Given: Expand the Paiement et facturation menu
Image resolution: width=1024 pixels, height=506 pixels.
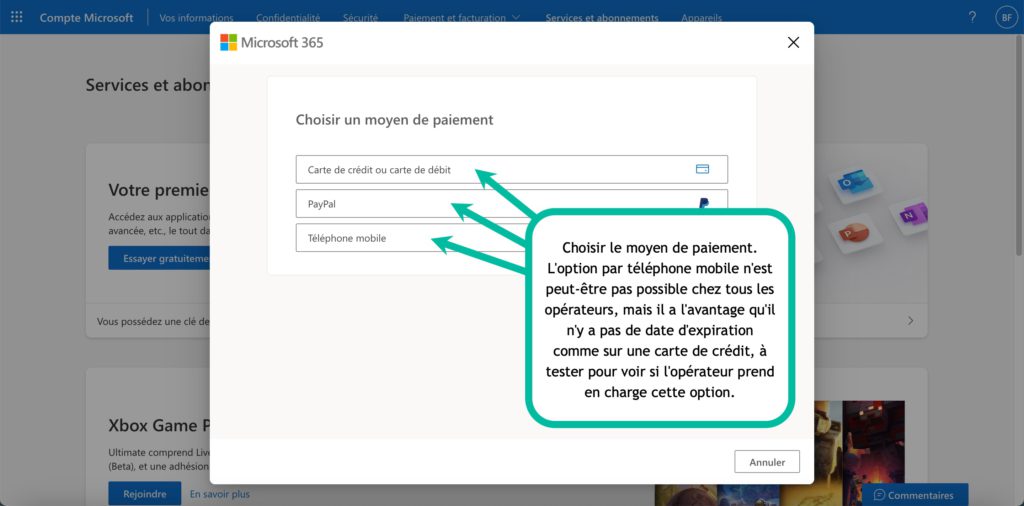Looking at the screenshot, I should (x=461, y=18).
